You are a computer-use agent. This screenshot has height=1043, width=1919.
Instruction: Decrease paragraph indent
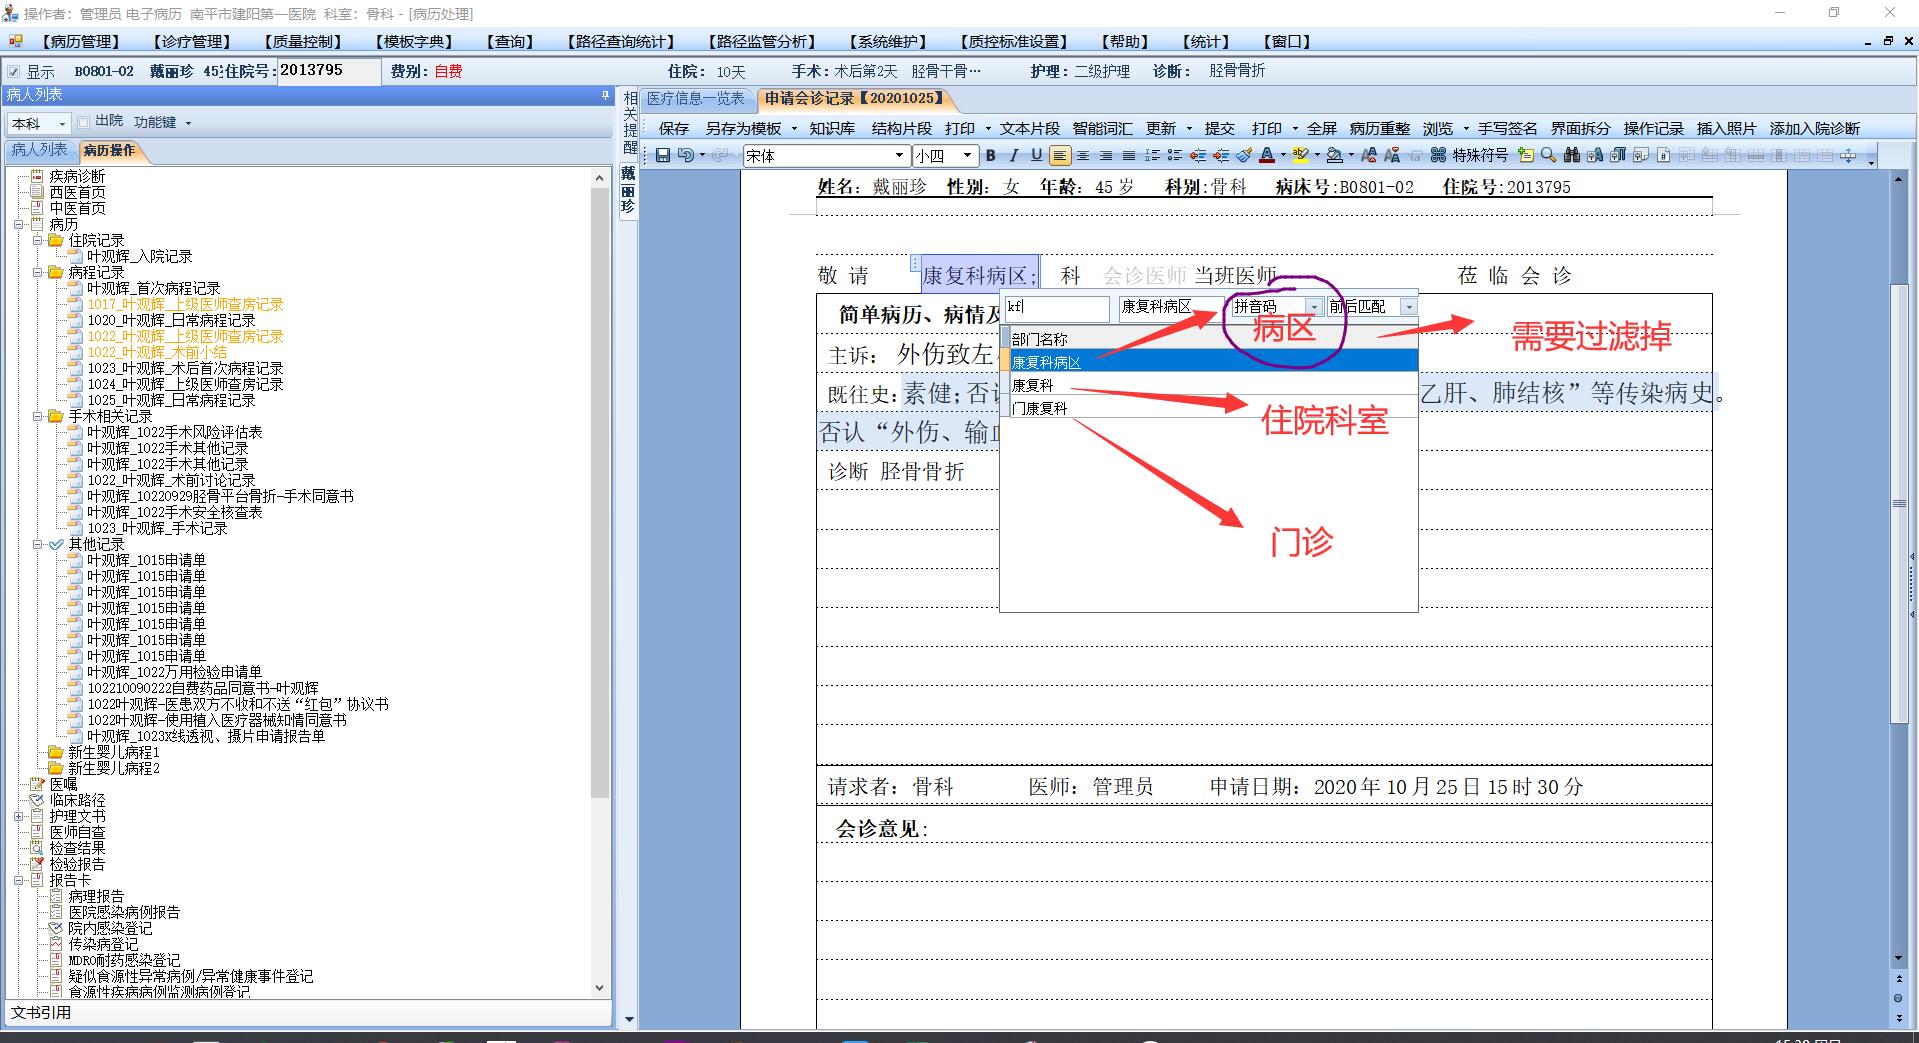pos(1198,155)
